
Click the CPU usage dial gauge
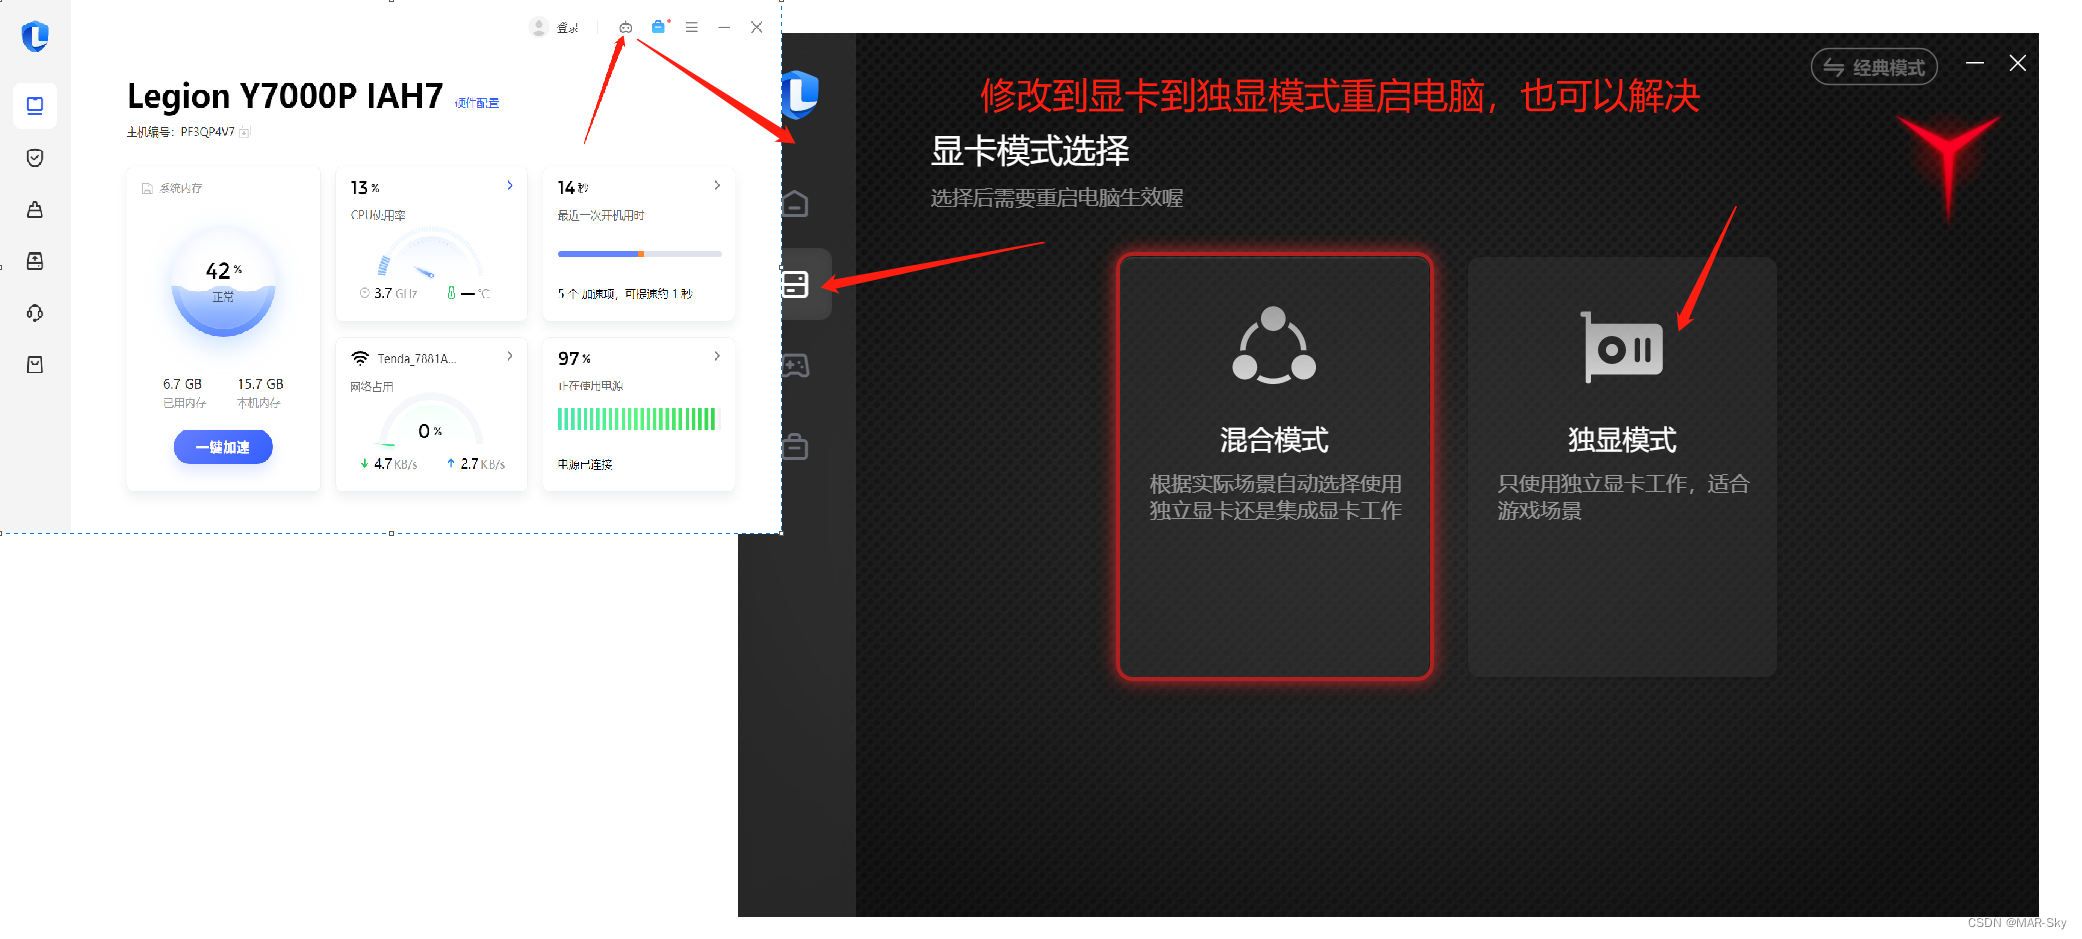430,255
